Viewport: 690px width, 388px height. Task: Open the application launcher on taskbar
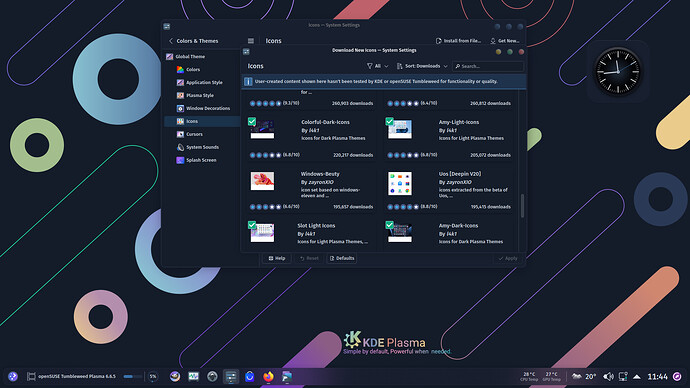pos(13,377)
